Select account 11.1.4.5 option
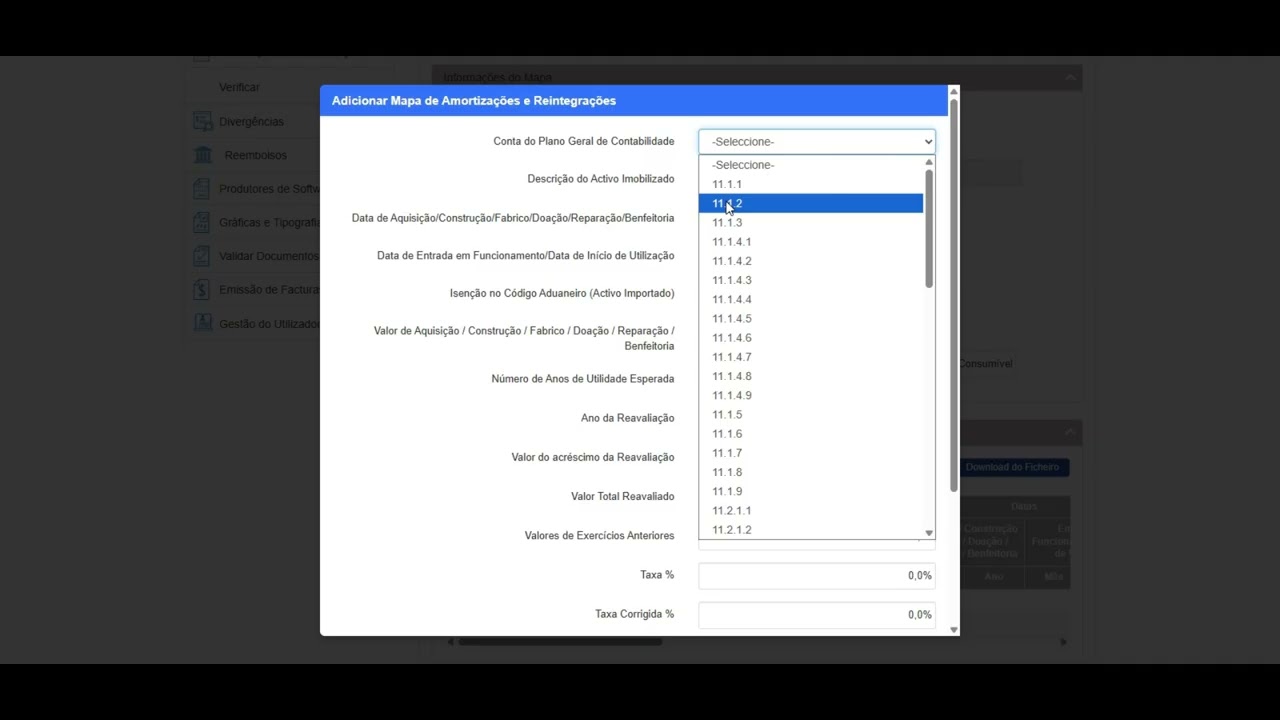The width and height of the screenshot is (1280, 720). click(x=810, y=318)
